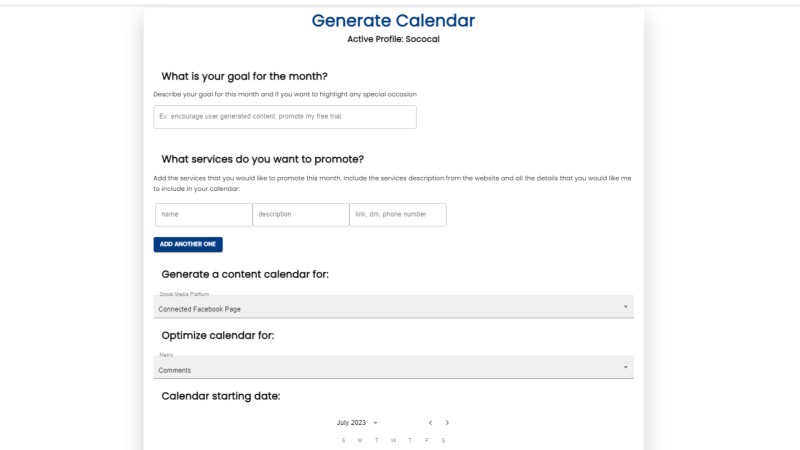Click the W weekday column header
The image size is (800, 450).
(393, 440)
